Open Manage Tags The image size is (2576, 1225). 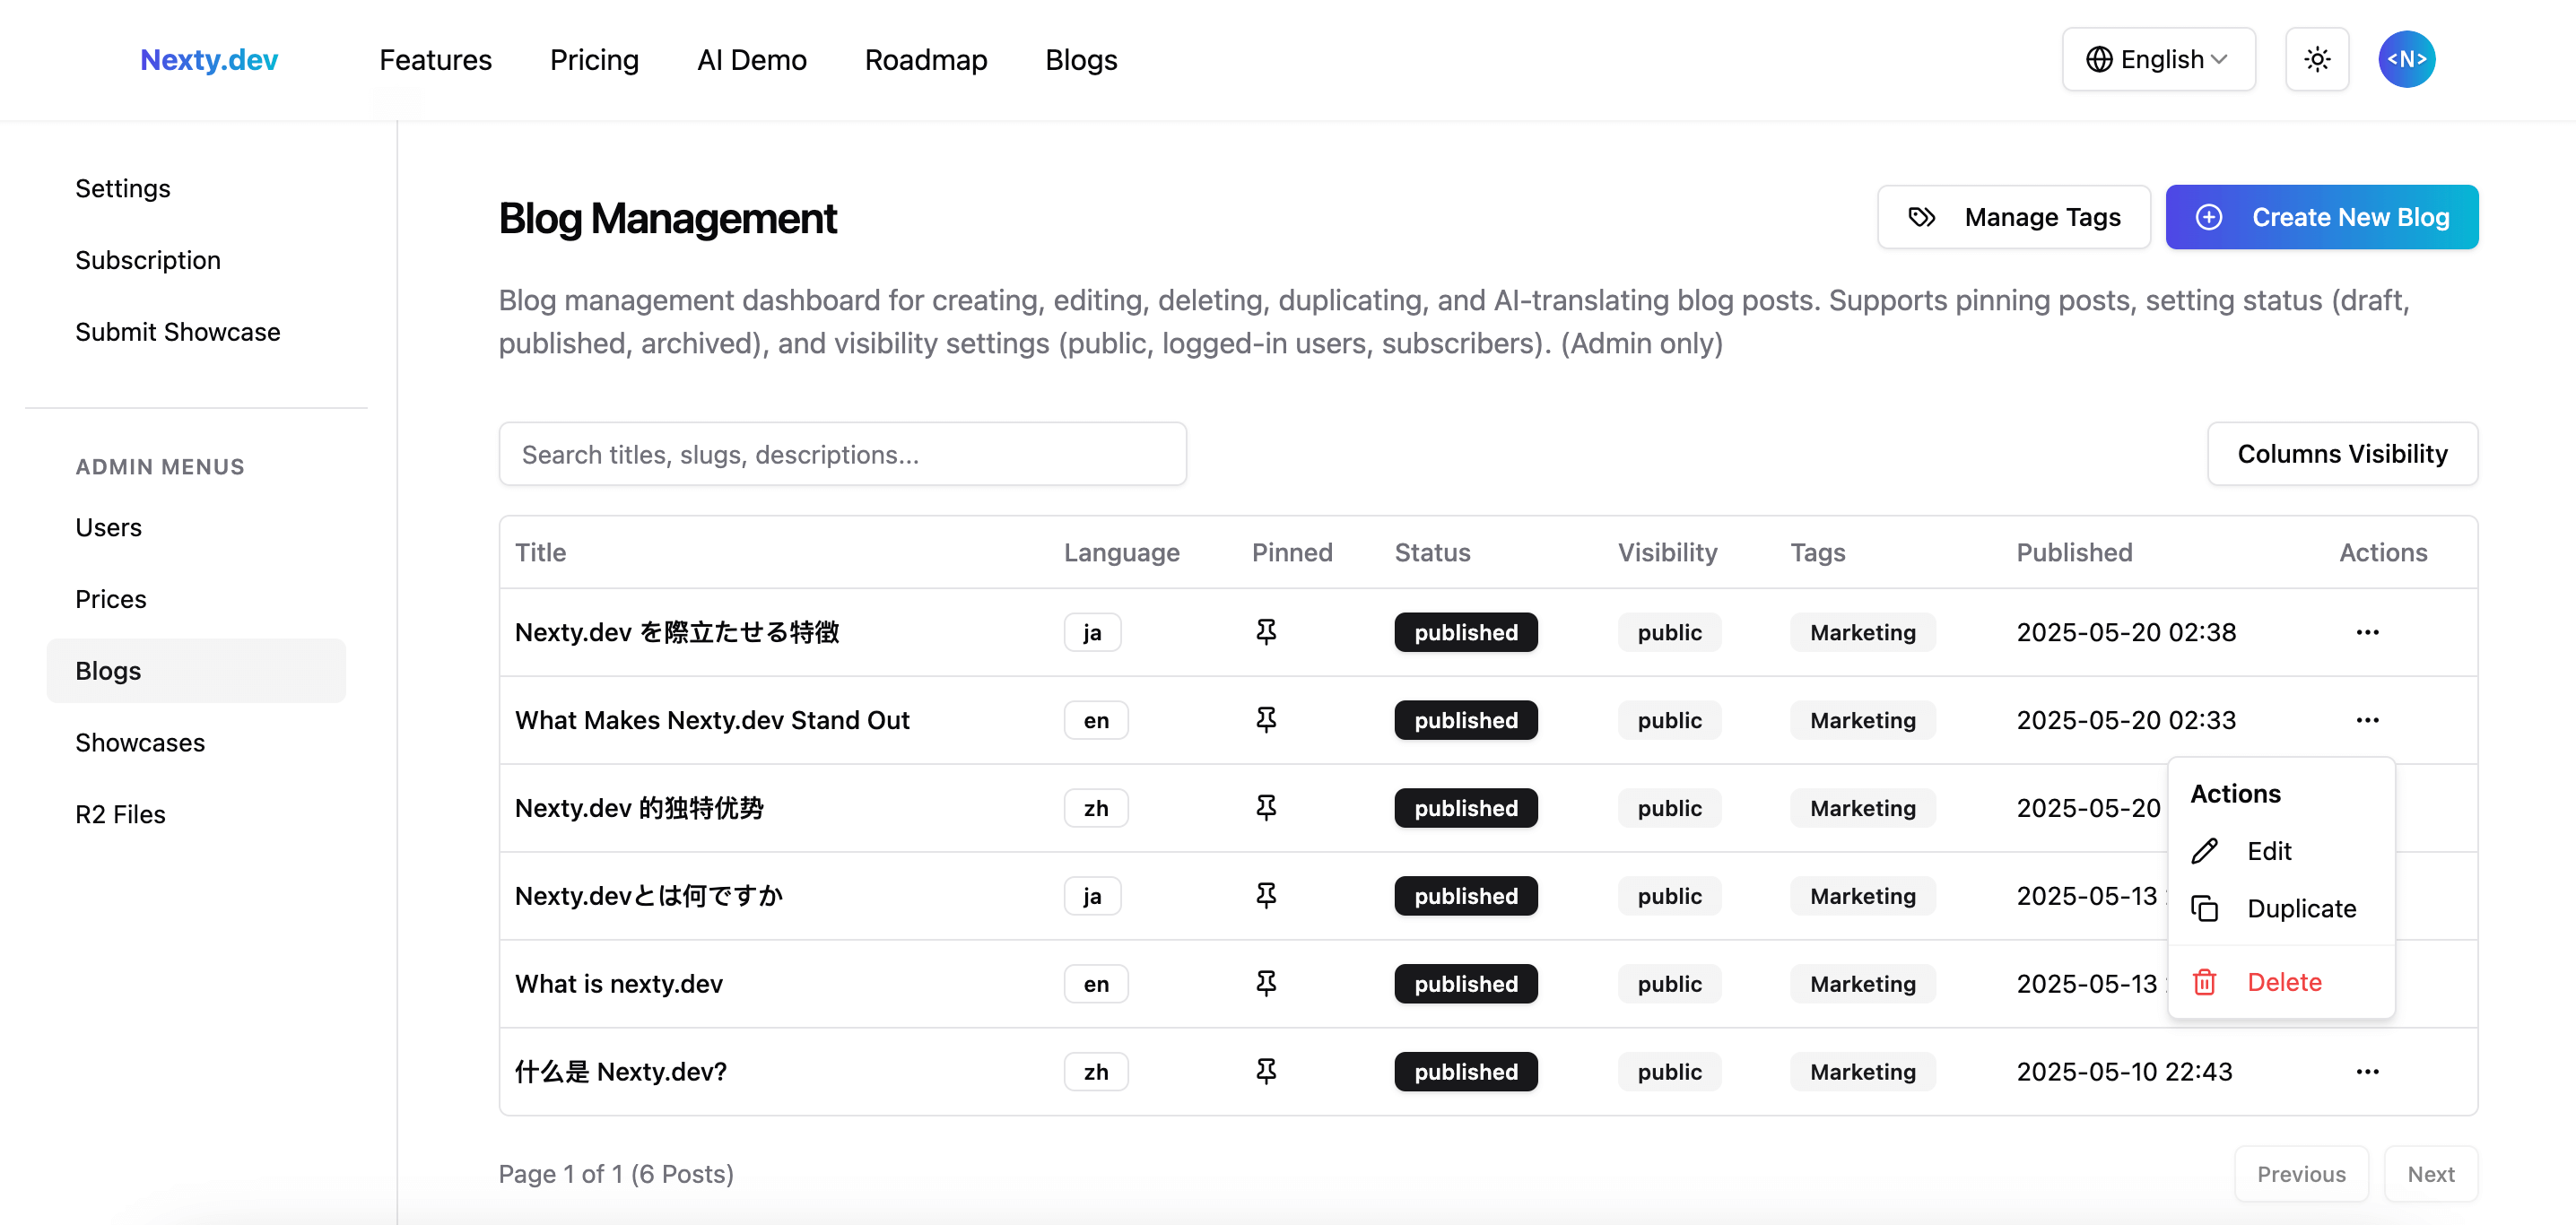pos(2013,217)
